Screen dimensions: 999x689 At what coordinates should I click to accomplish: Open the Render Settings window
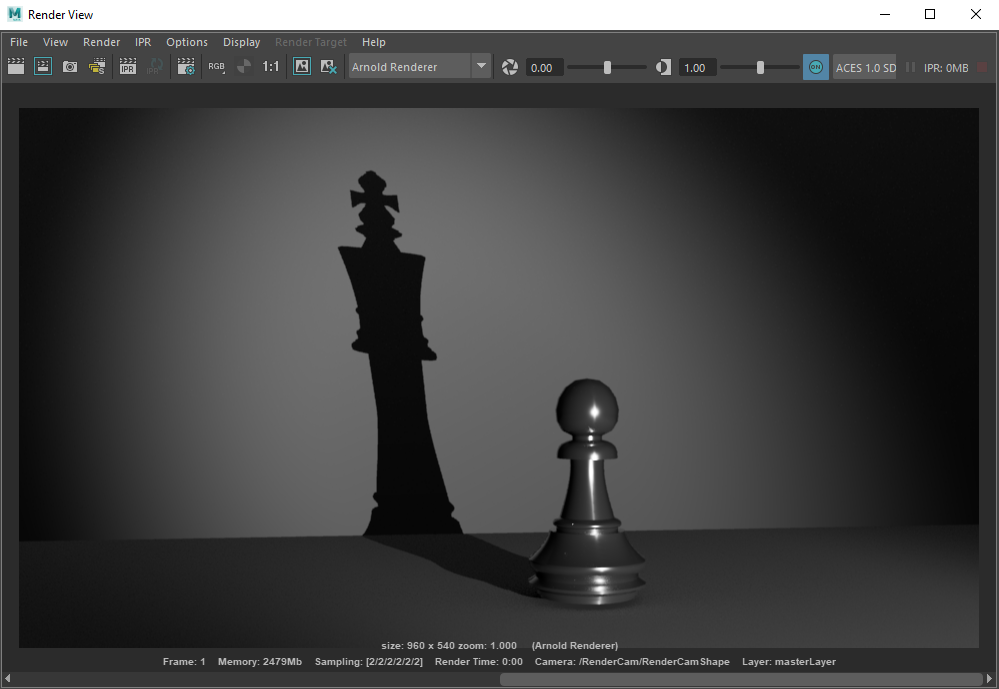coord(186,67)
